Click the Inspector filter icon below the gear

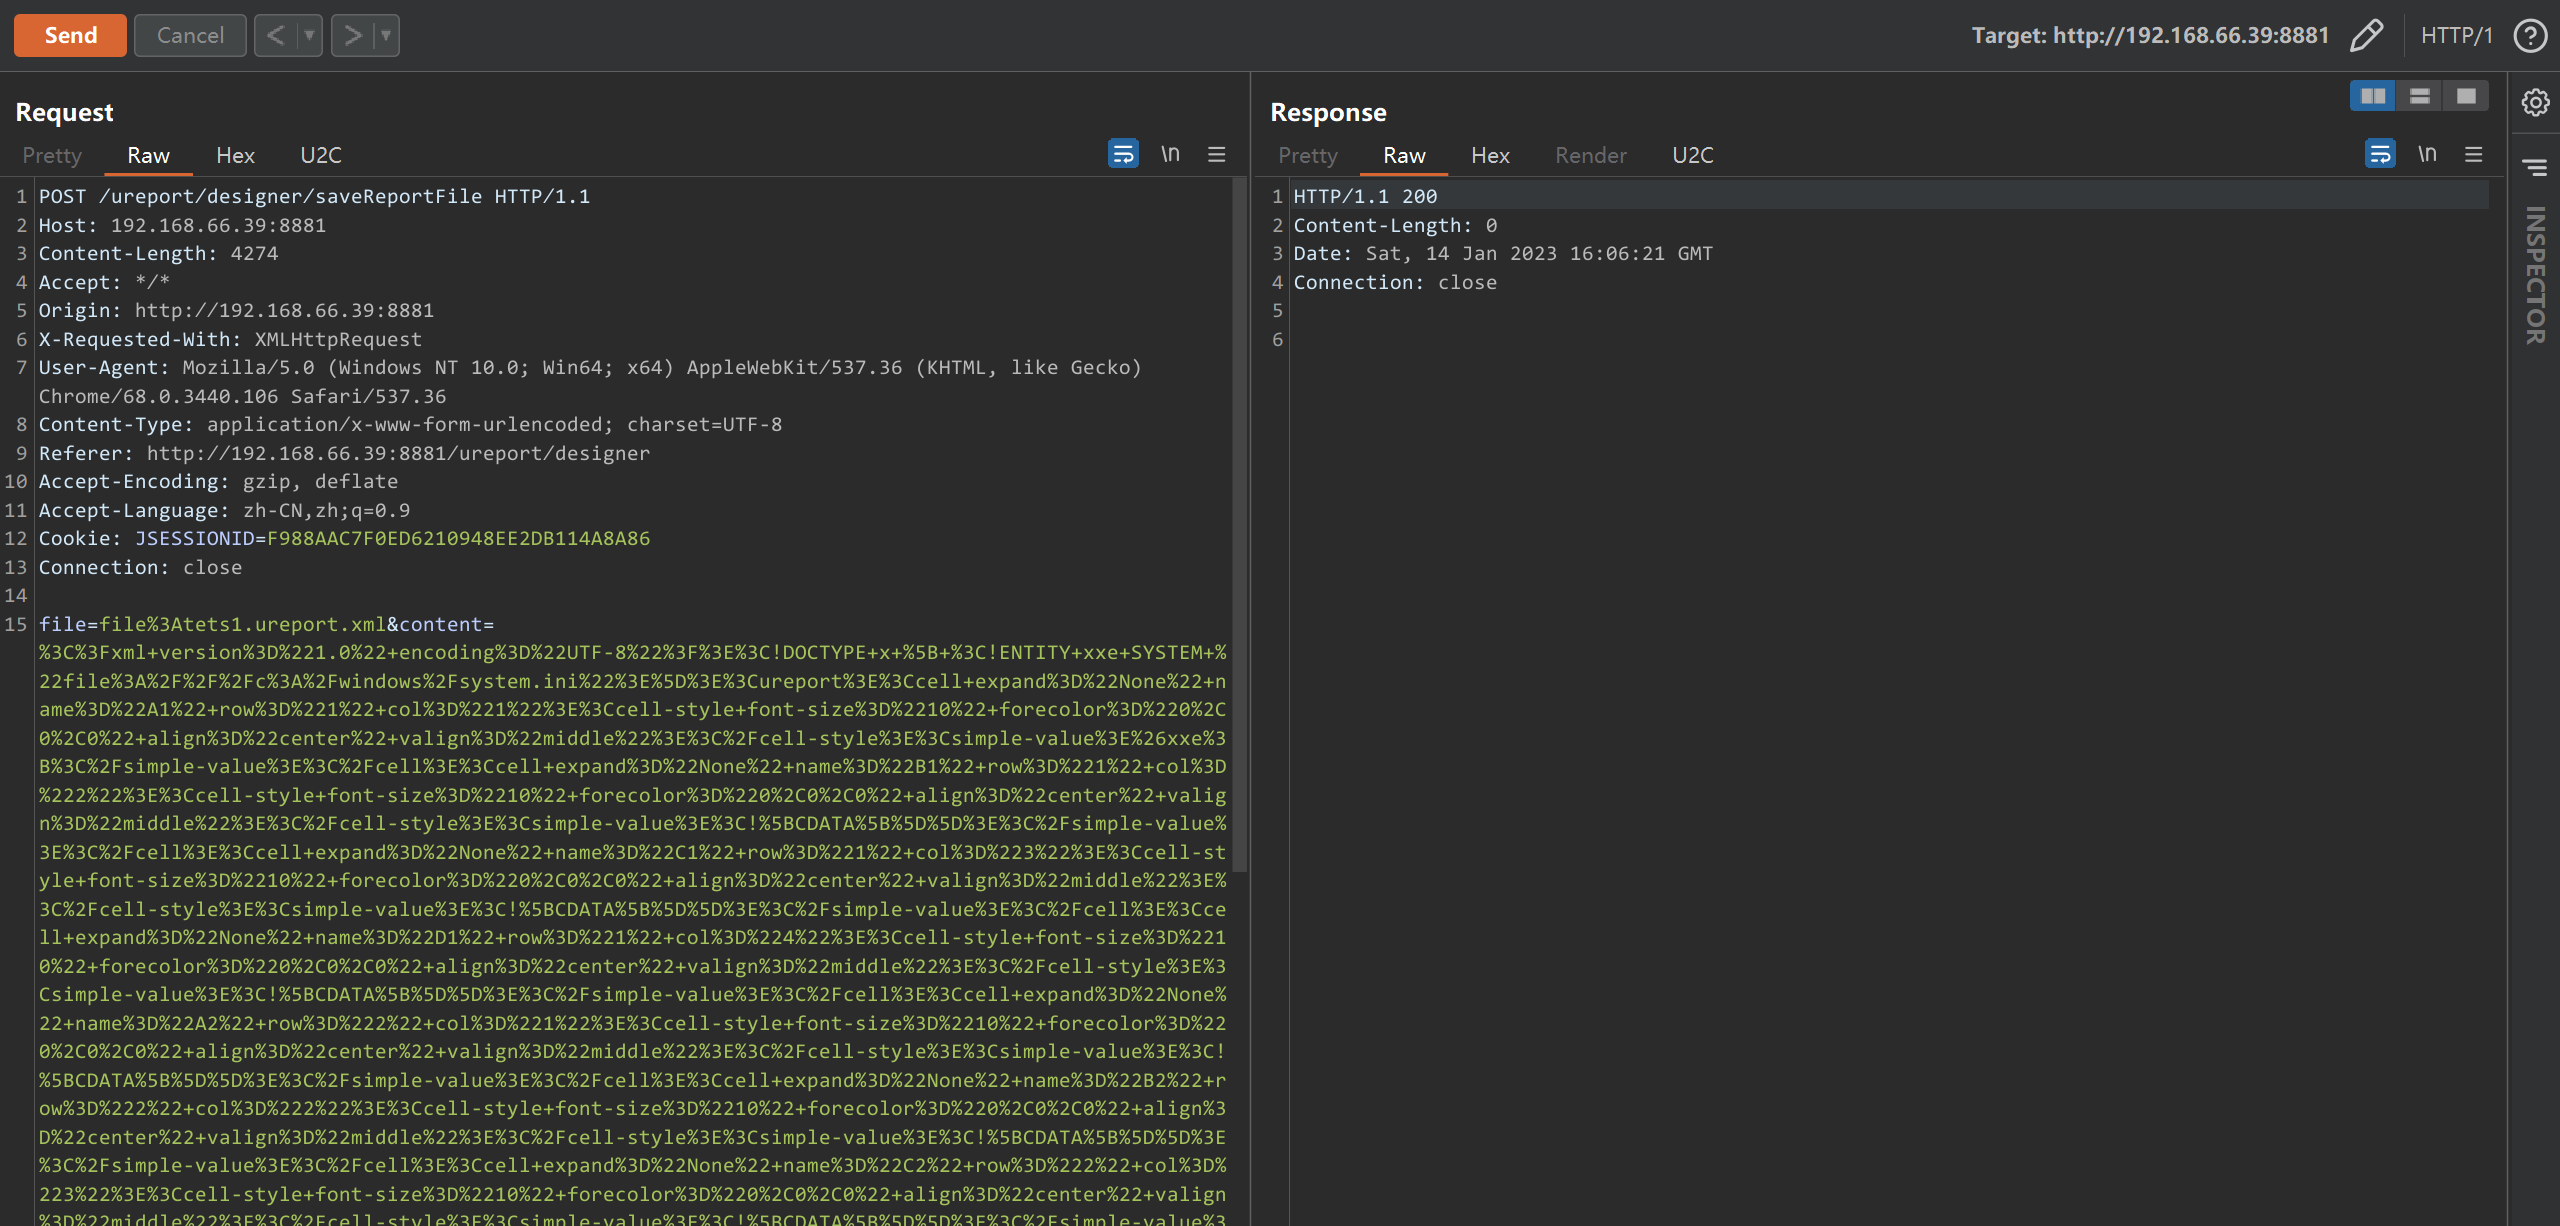2534,167
